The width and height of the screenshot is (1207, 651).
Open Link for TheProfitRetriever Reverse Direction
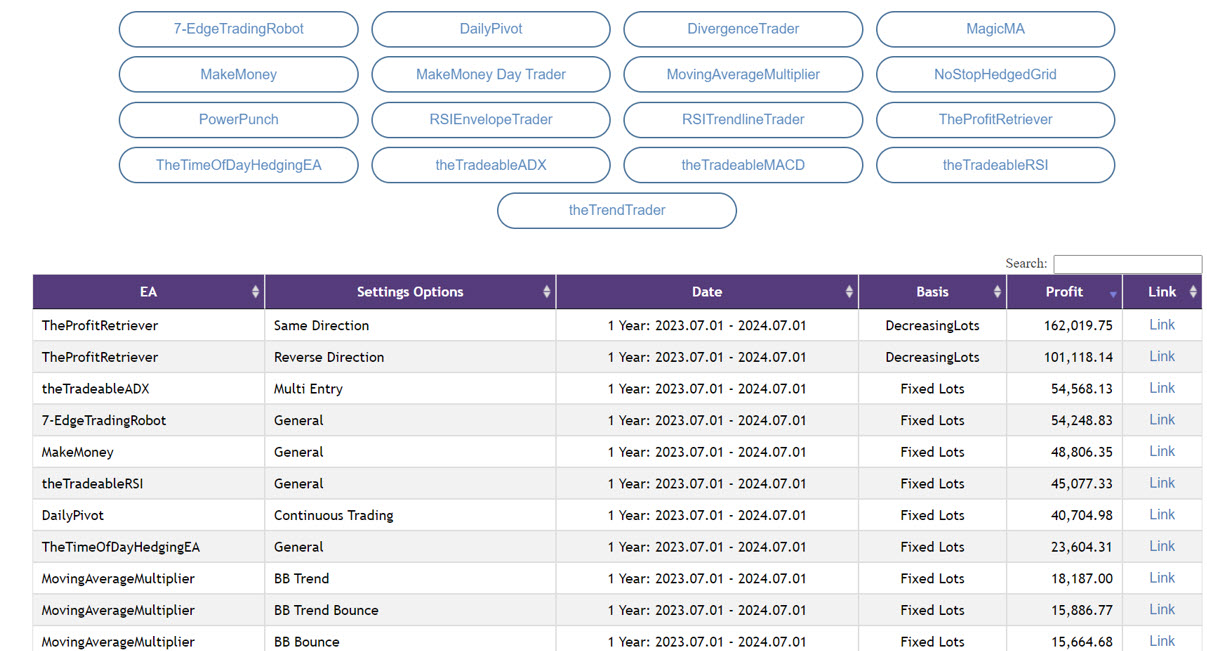pyautogui.click(x=1162, y=356)
